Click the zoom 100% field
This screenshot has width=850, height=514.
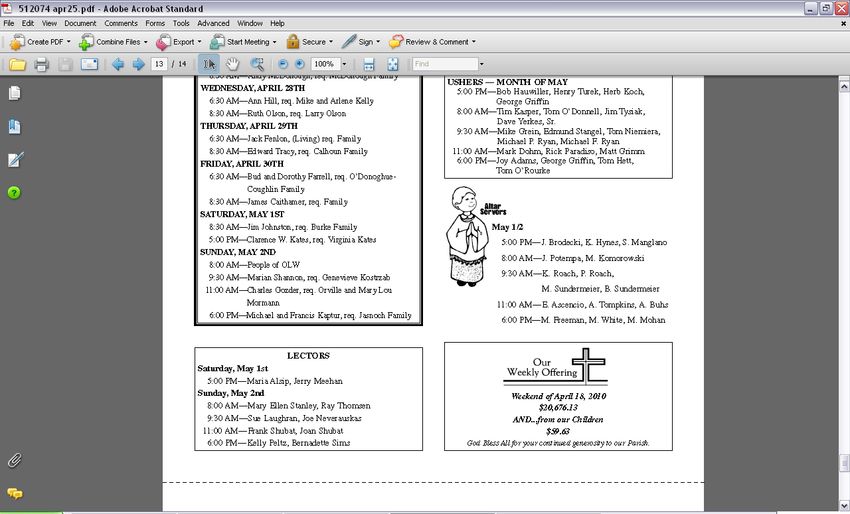[x=325, y=64]
